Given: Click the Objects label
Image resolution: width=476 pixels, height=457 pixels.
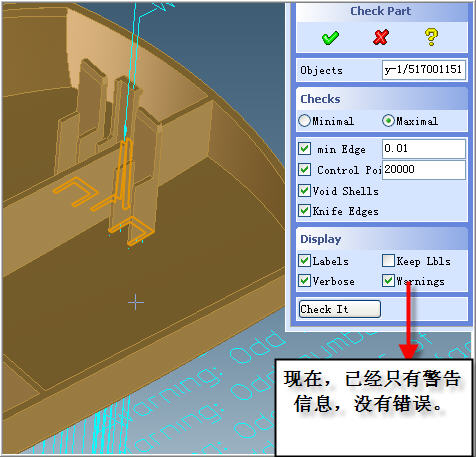Looking at the screenshot, I should coord(321,70).
